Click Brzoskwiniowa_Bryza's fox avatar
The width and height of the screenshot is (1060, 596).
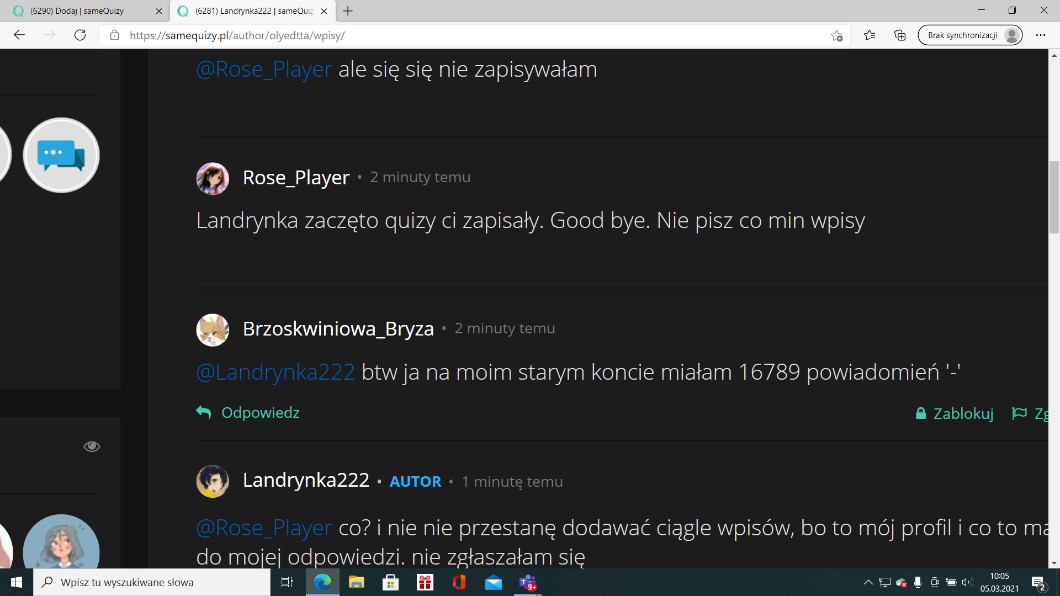point(212,329)
